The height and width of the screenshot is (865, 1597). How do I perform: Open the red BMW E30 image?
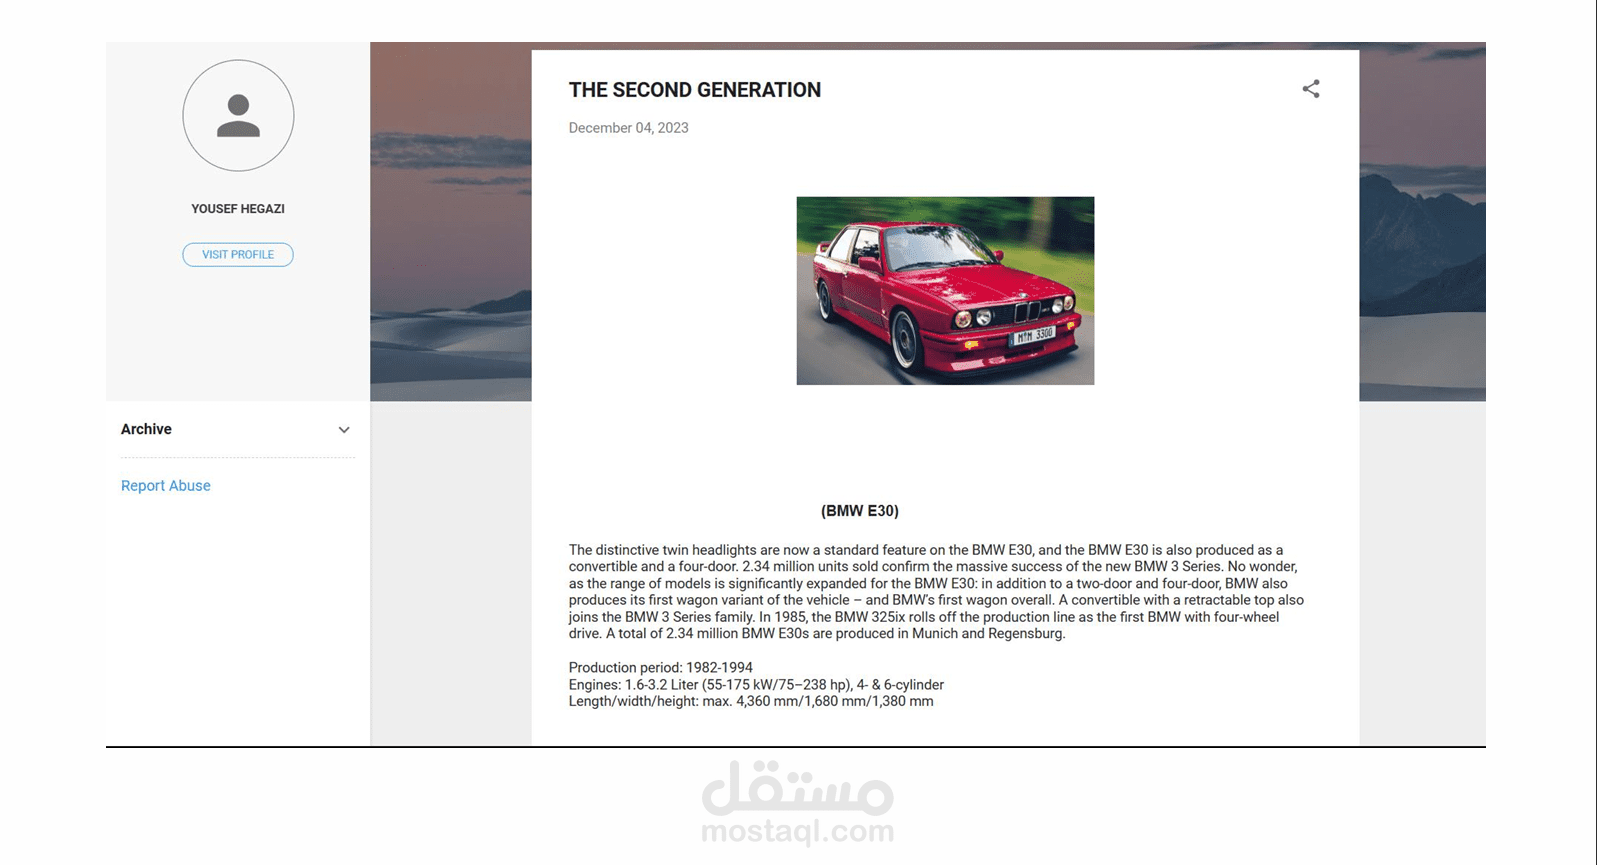point(945,291)
